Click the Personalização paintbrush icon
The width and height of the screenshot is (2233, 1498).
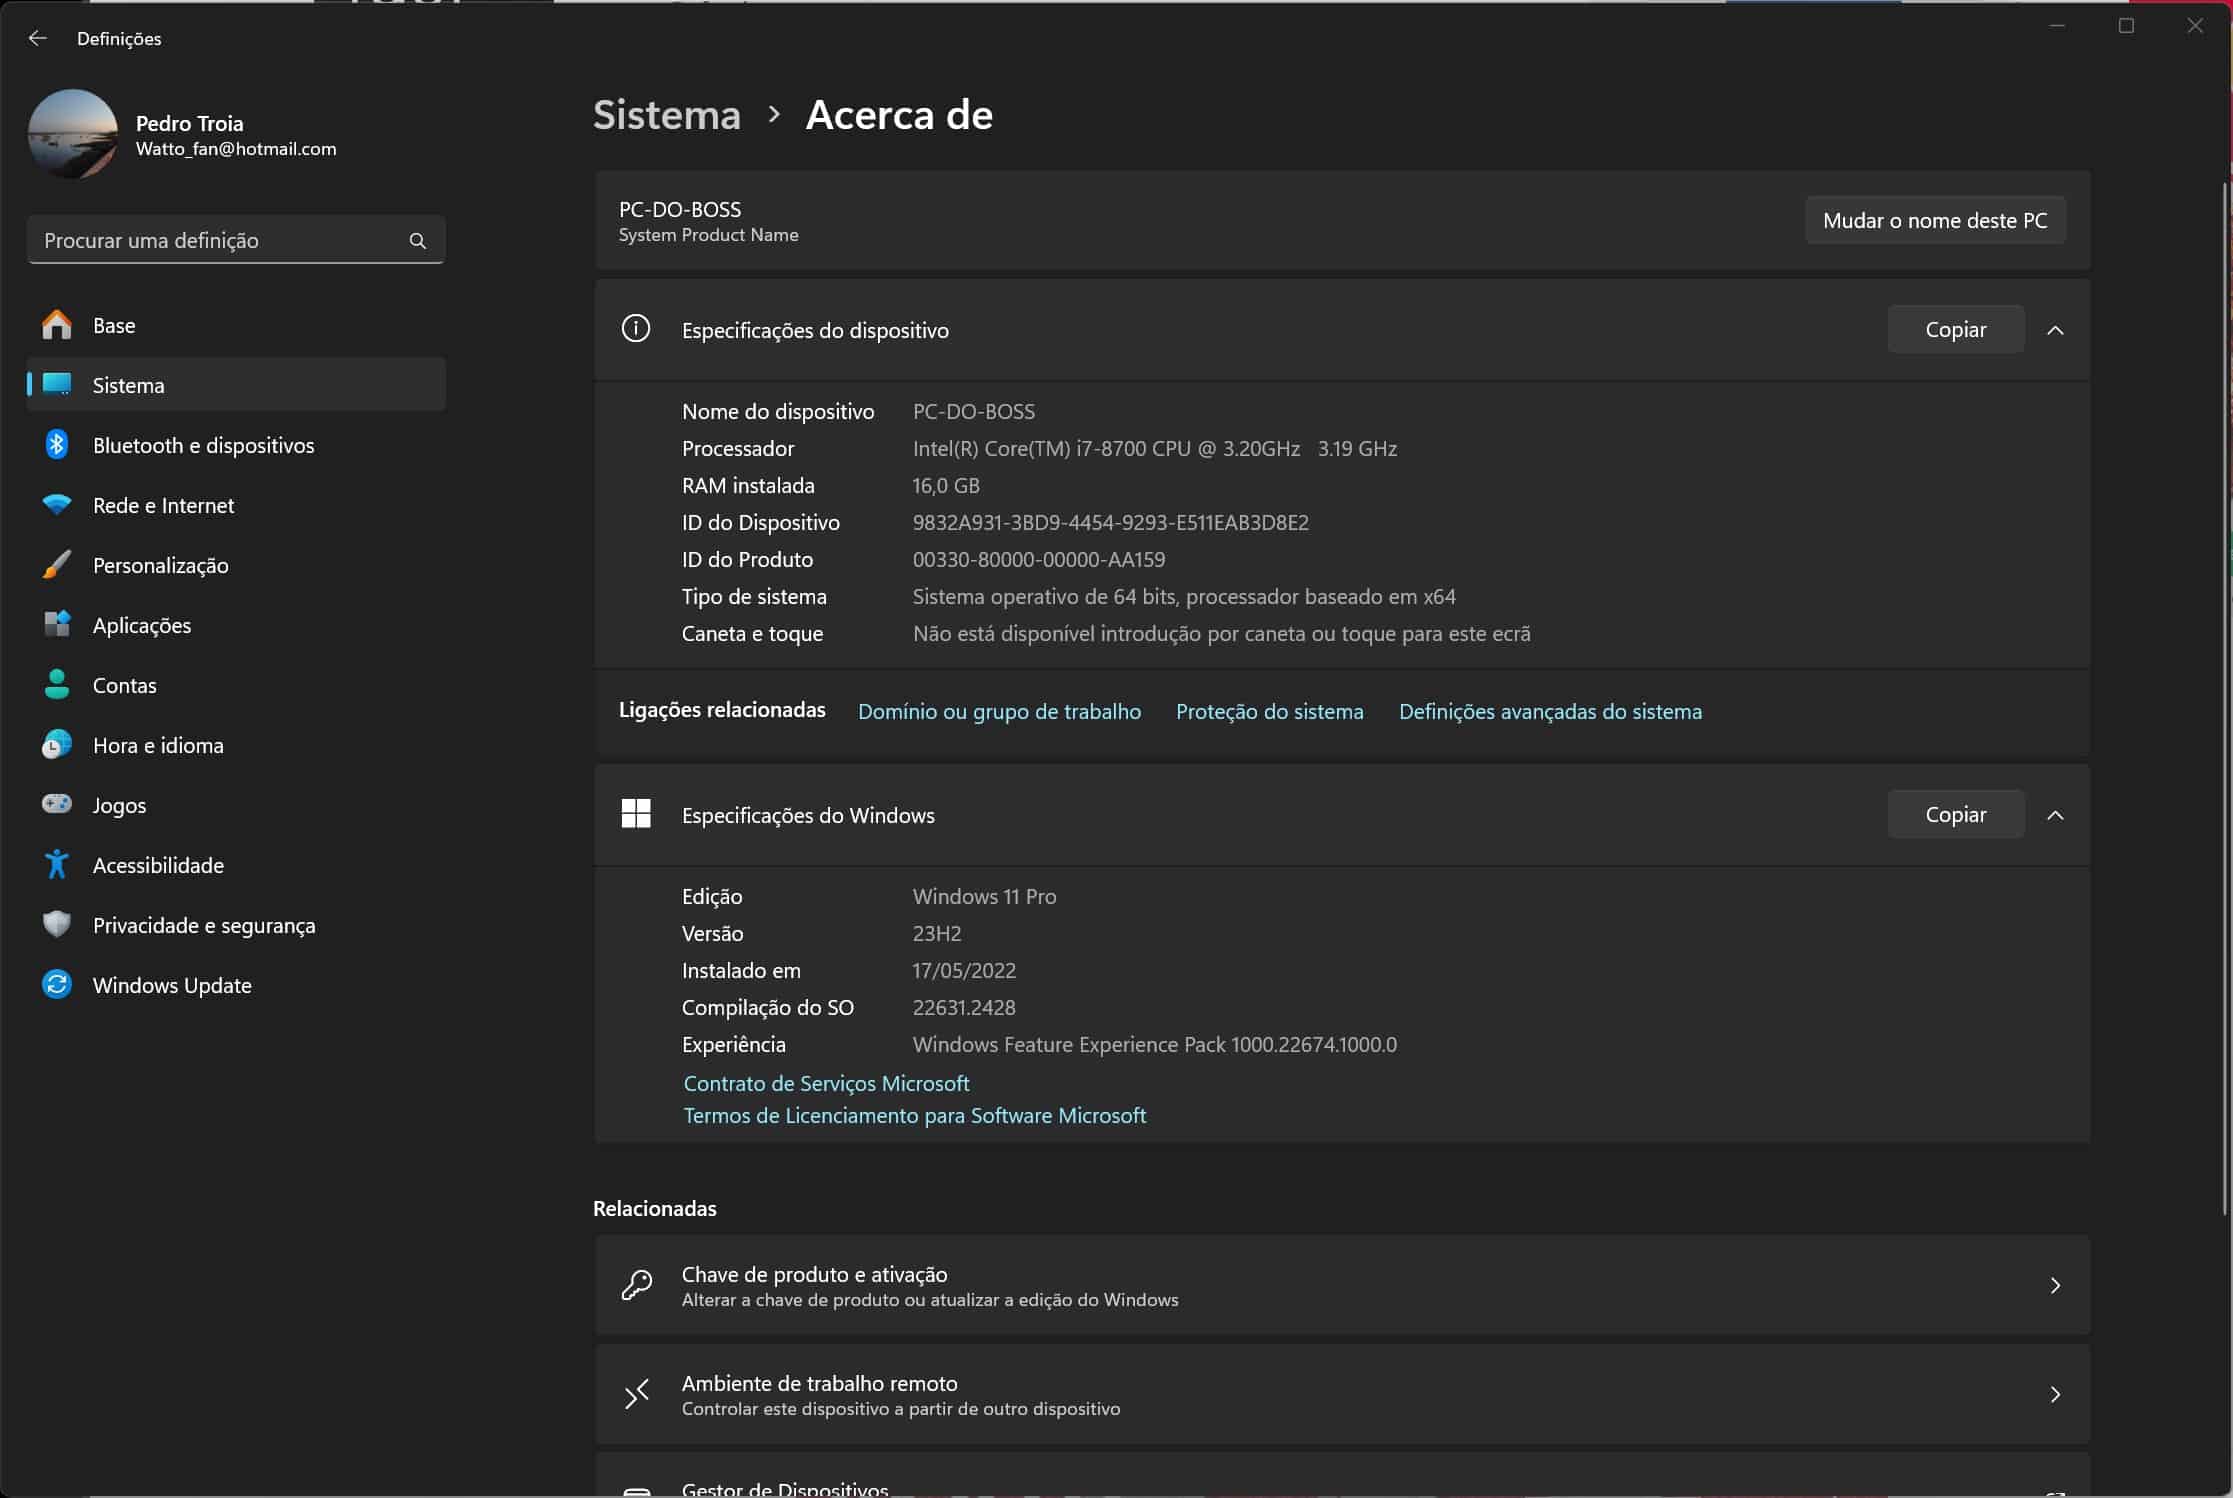pos(57,565)
